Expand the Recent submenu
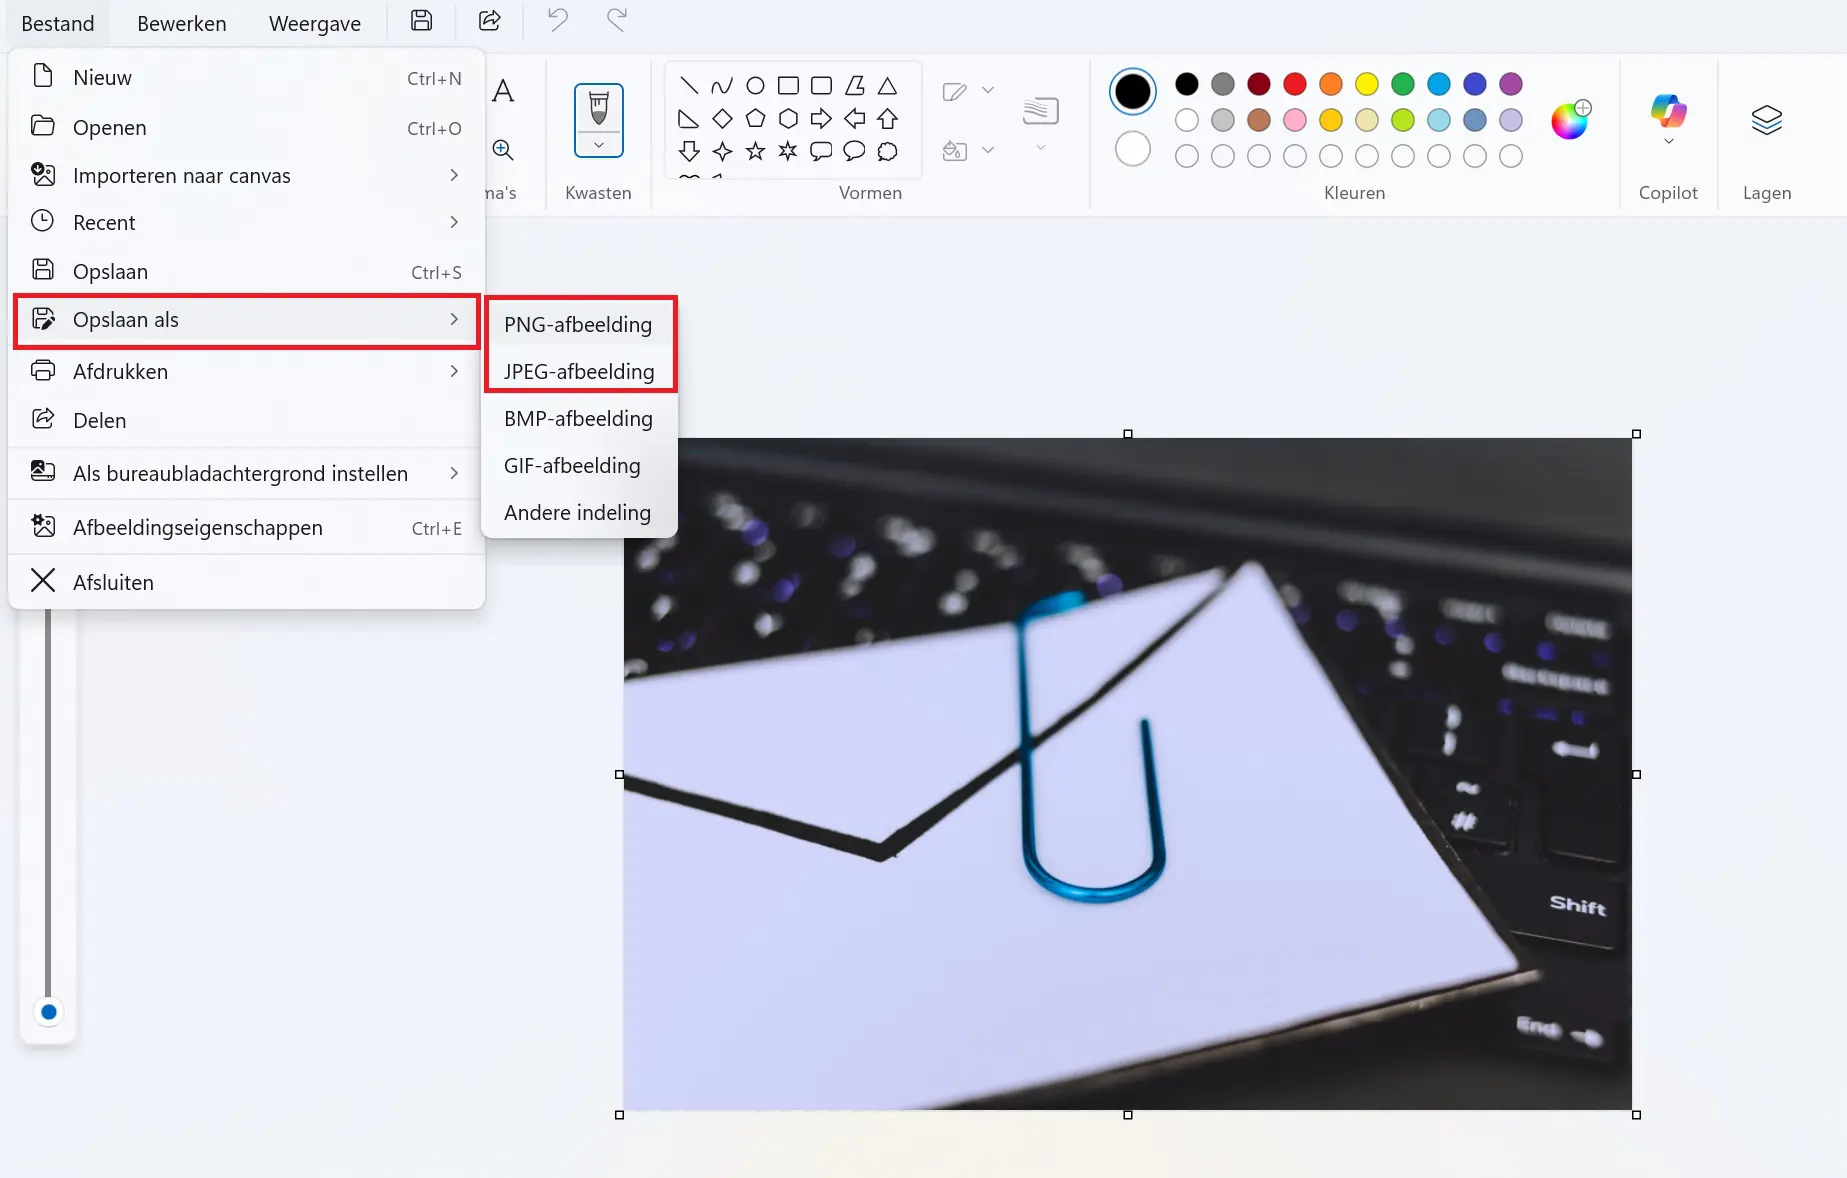 pos(246,222)
